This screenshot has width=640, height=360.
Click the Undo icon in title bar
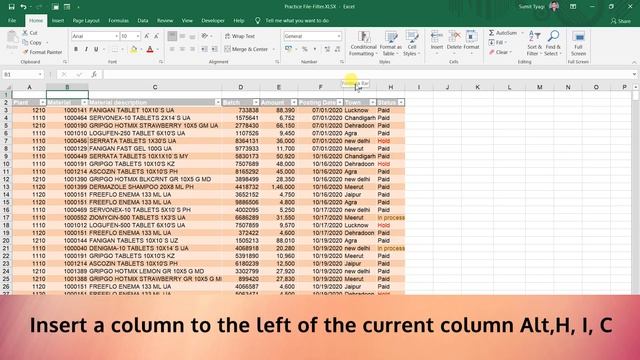24,7
